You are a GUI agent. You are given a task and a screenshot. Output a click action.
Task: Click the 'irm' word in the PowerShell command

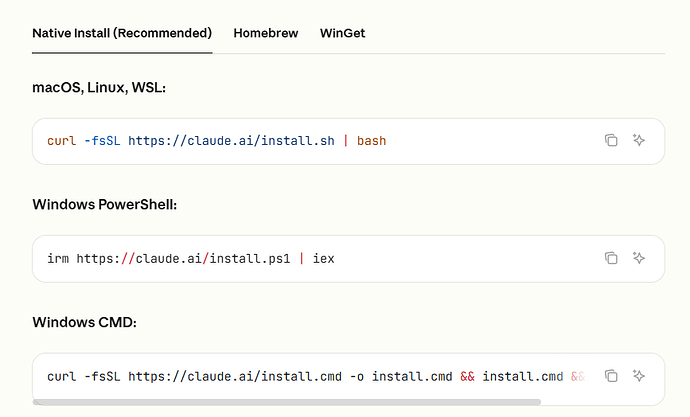click(x=58, y=259)
